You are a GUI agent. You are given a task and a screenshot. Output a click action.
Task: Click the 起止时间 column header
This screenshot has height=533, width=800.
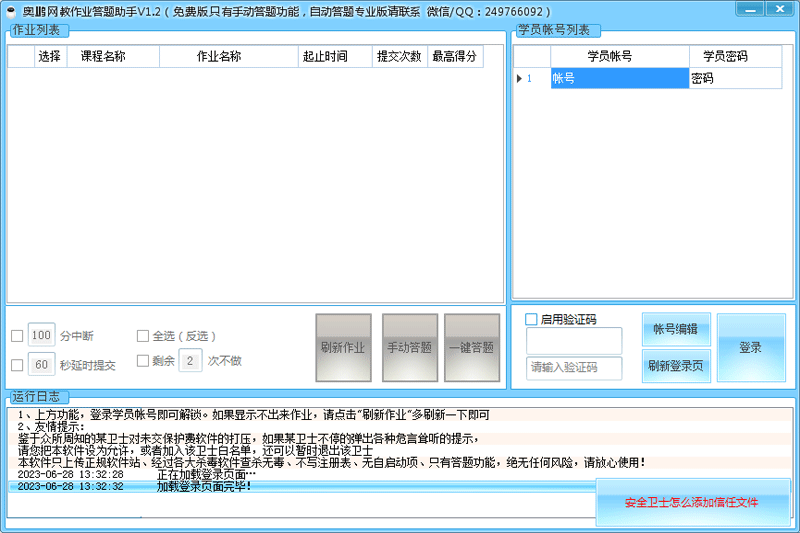pyautogui.click(x=335, y=56)
